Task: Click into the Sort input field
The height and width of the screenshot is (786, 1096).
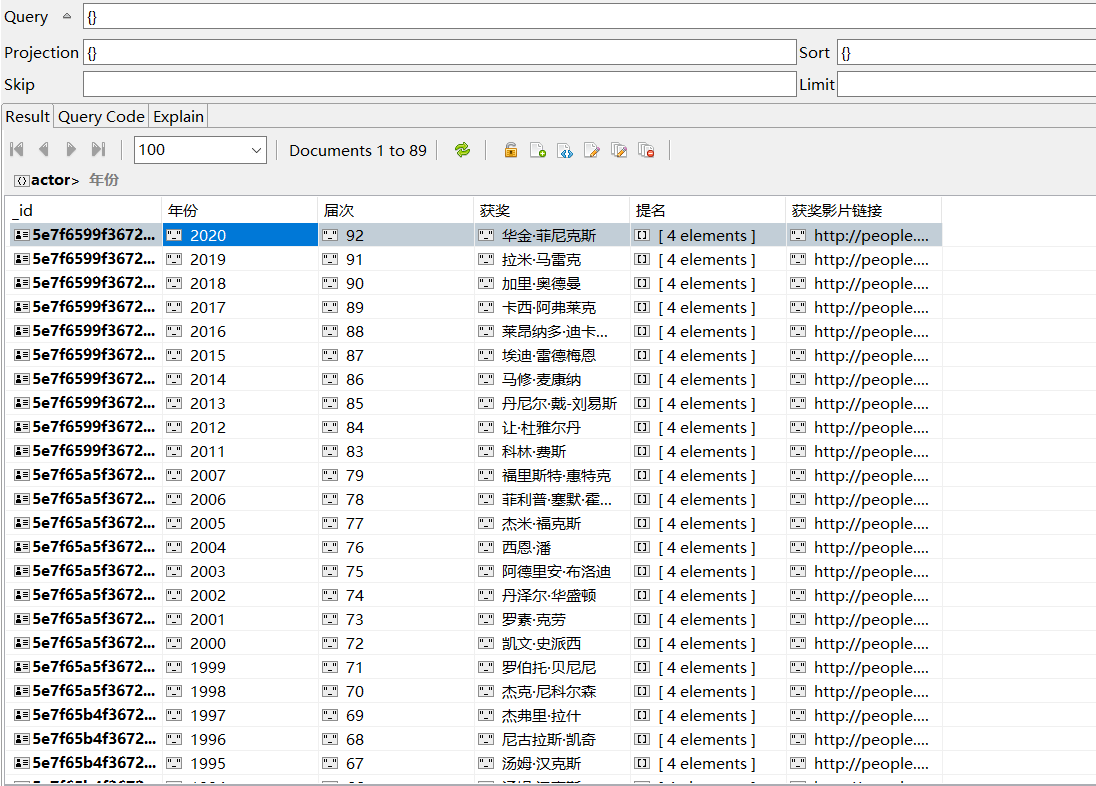Action: click(x=967, y=52)
